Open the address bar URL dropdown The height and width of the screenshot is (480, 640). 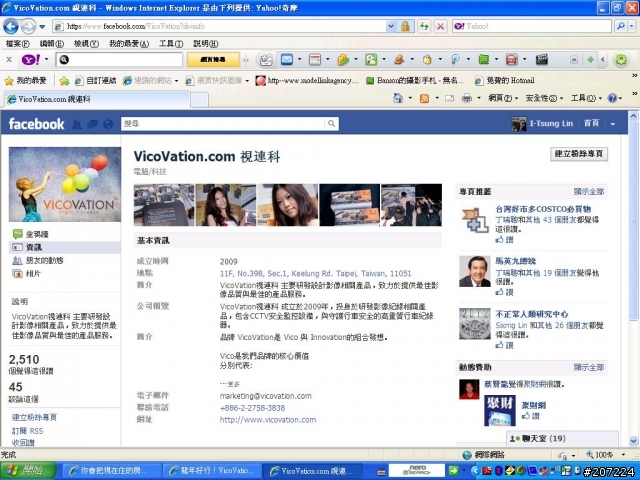[391, 27]
